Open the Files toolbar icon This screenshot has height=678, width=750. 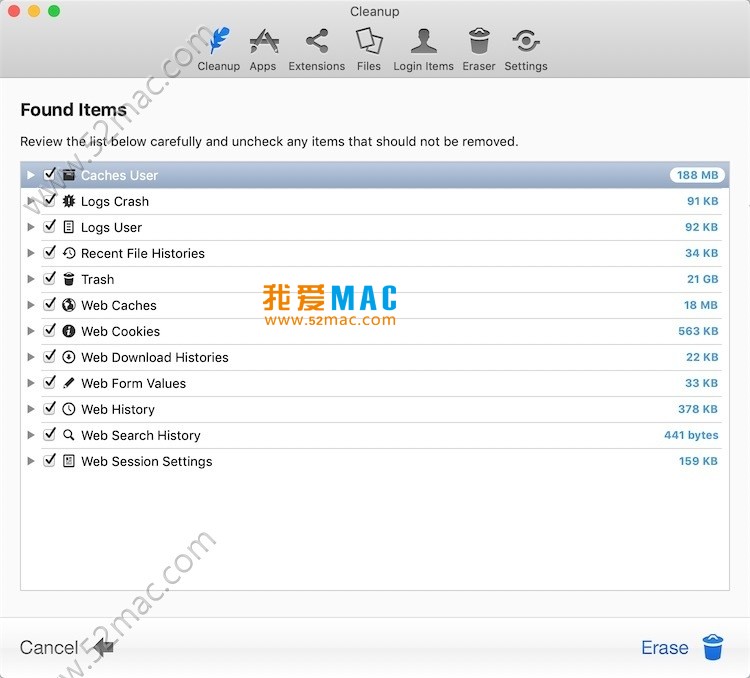tap(369, 41)
